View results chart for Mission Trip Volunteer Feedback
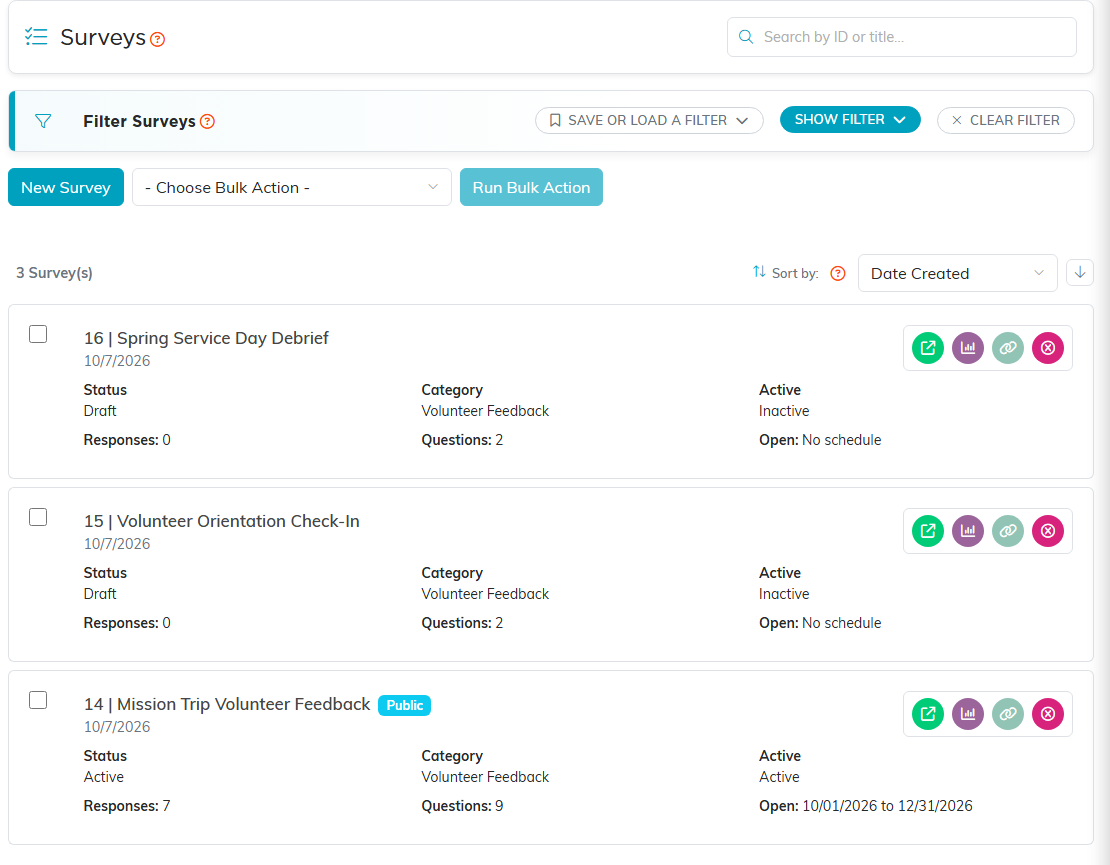Screen dimensions: 1110x865 coord(968,714)
